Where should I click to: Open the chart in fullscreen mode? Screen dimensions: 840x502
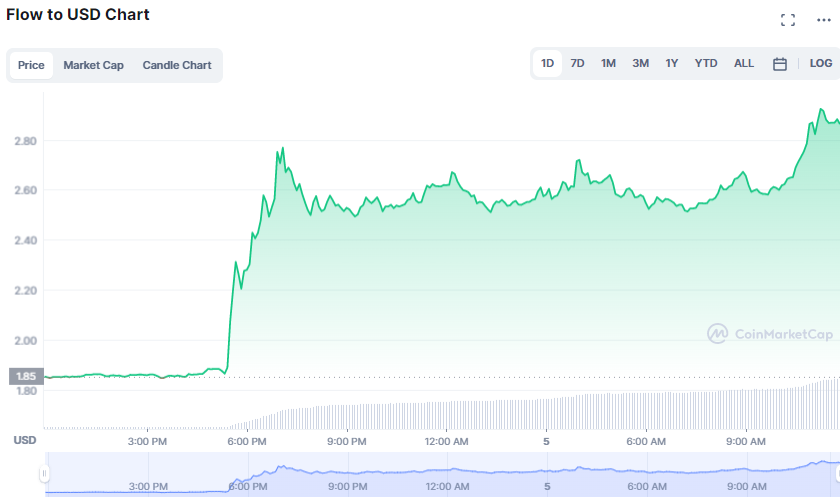(788, 20)
